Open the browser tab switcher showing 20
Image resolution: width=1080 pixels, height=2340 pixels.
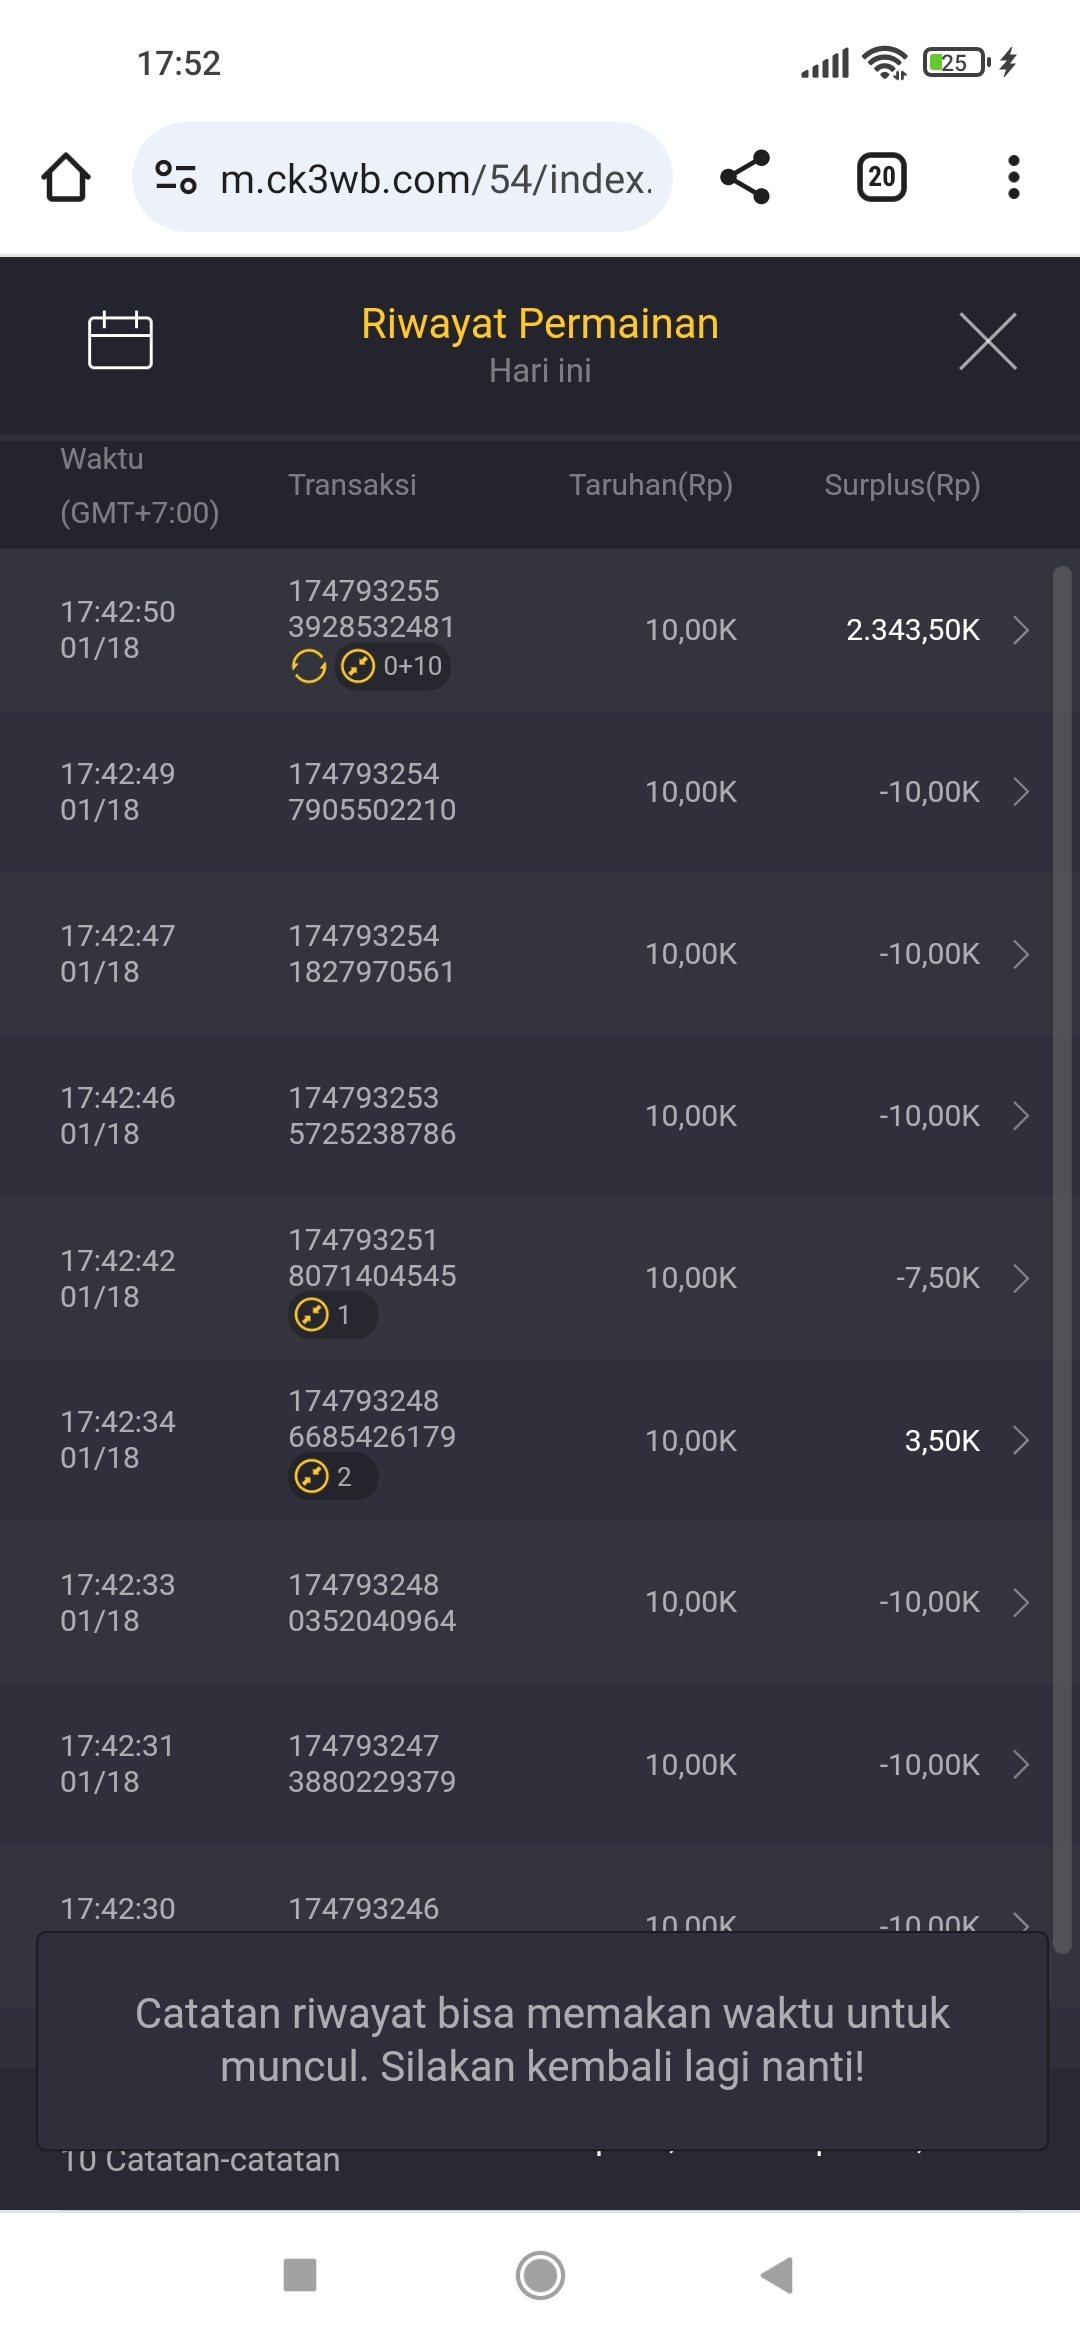[881, 178]
